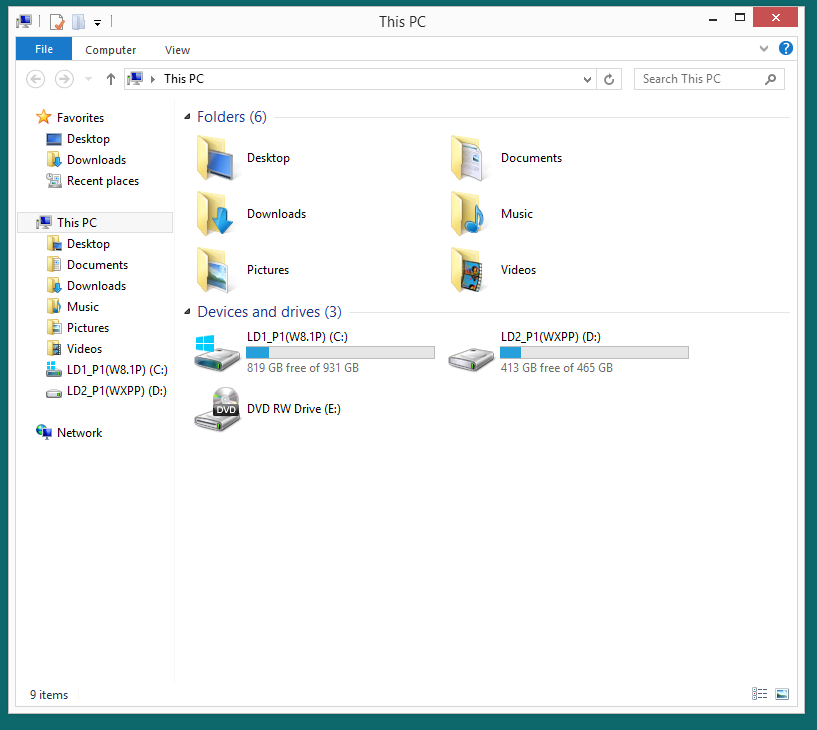Screen dimensions: 817x730
Task: Click the Help question mark icon
Action: point(786,48)
